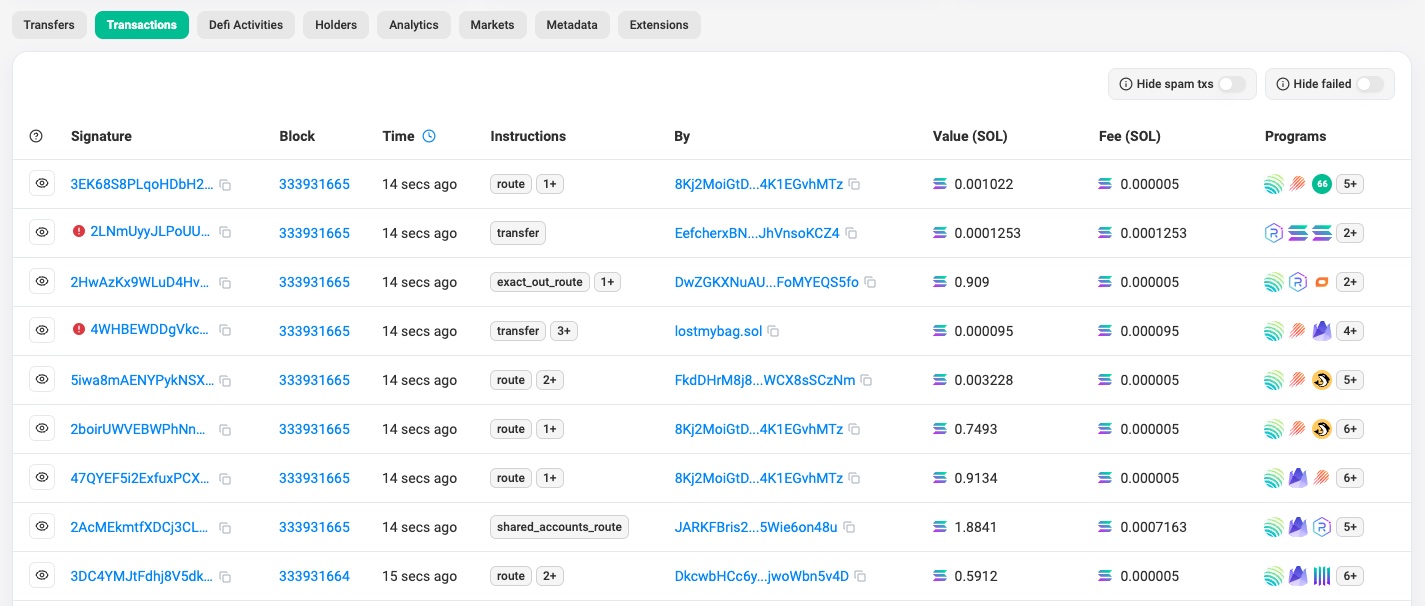The width and height of the screenshot is (1425, 606).
Task: Open the Metadata tab
Action: click(572, 25)
